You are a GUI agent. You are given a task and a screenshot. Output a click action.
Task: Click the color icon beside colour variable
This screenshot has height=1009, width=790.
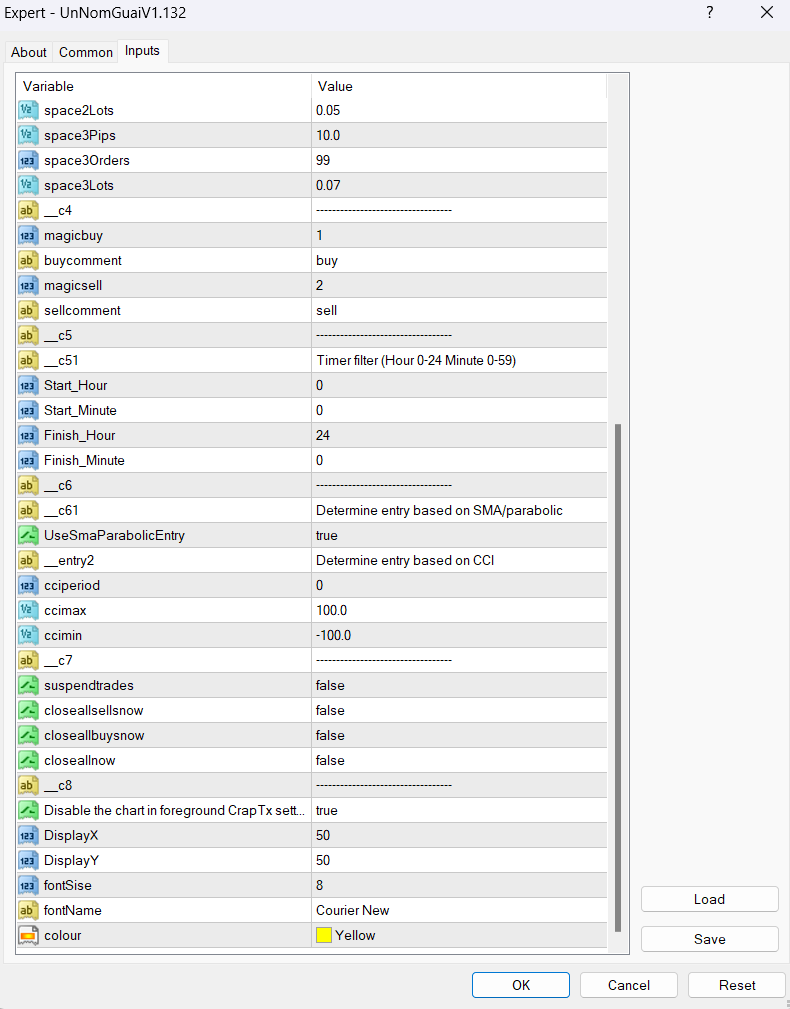(28, 935)
